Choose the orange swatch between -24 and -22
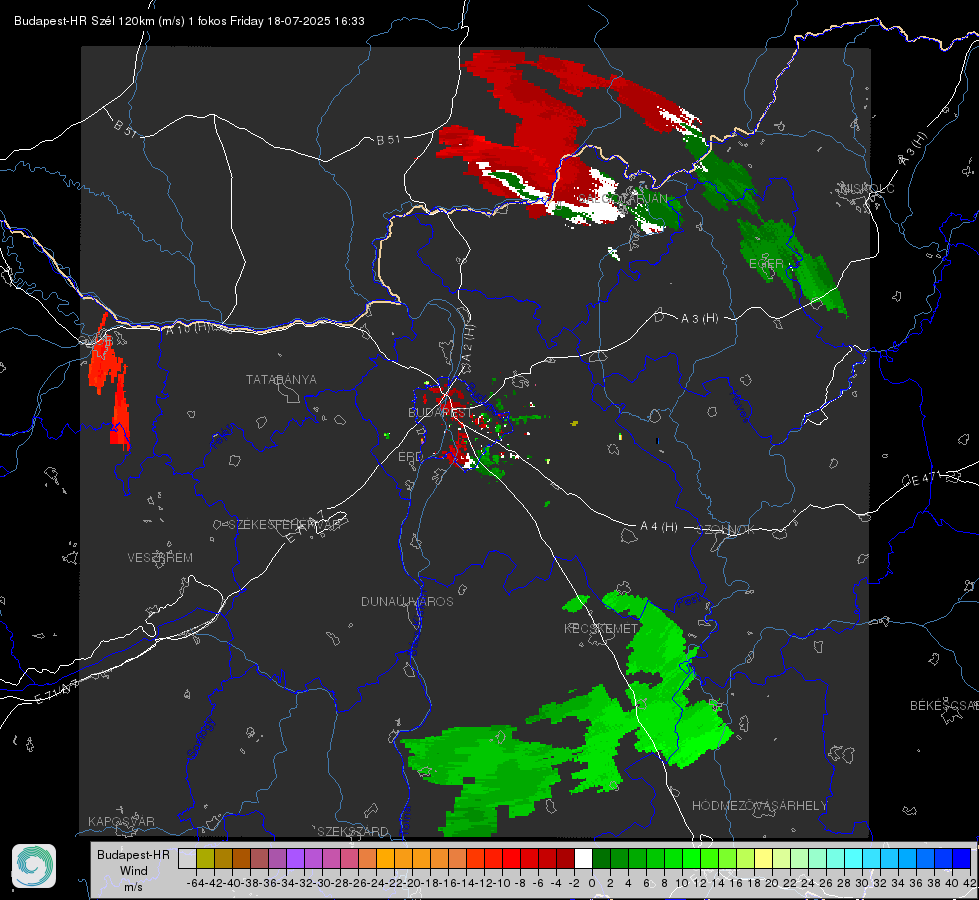Screen dimensions: 979x900 pyautogui.click(x=385, y=858)
